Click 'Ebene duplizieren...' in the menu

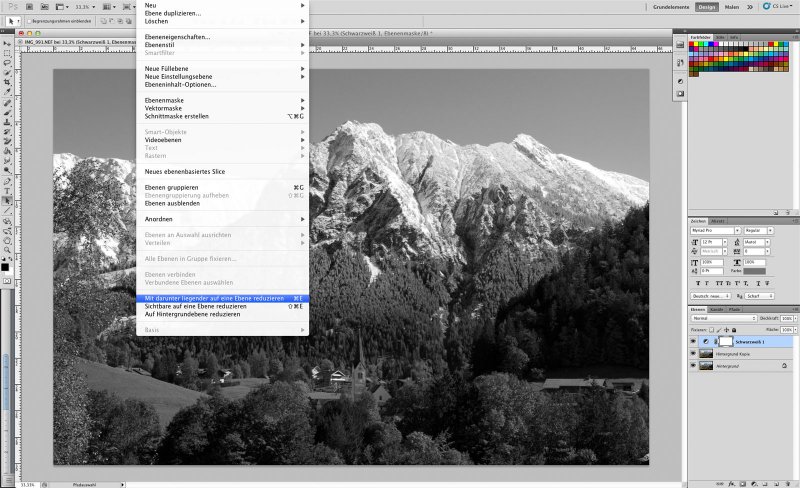pos(173,13)
